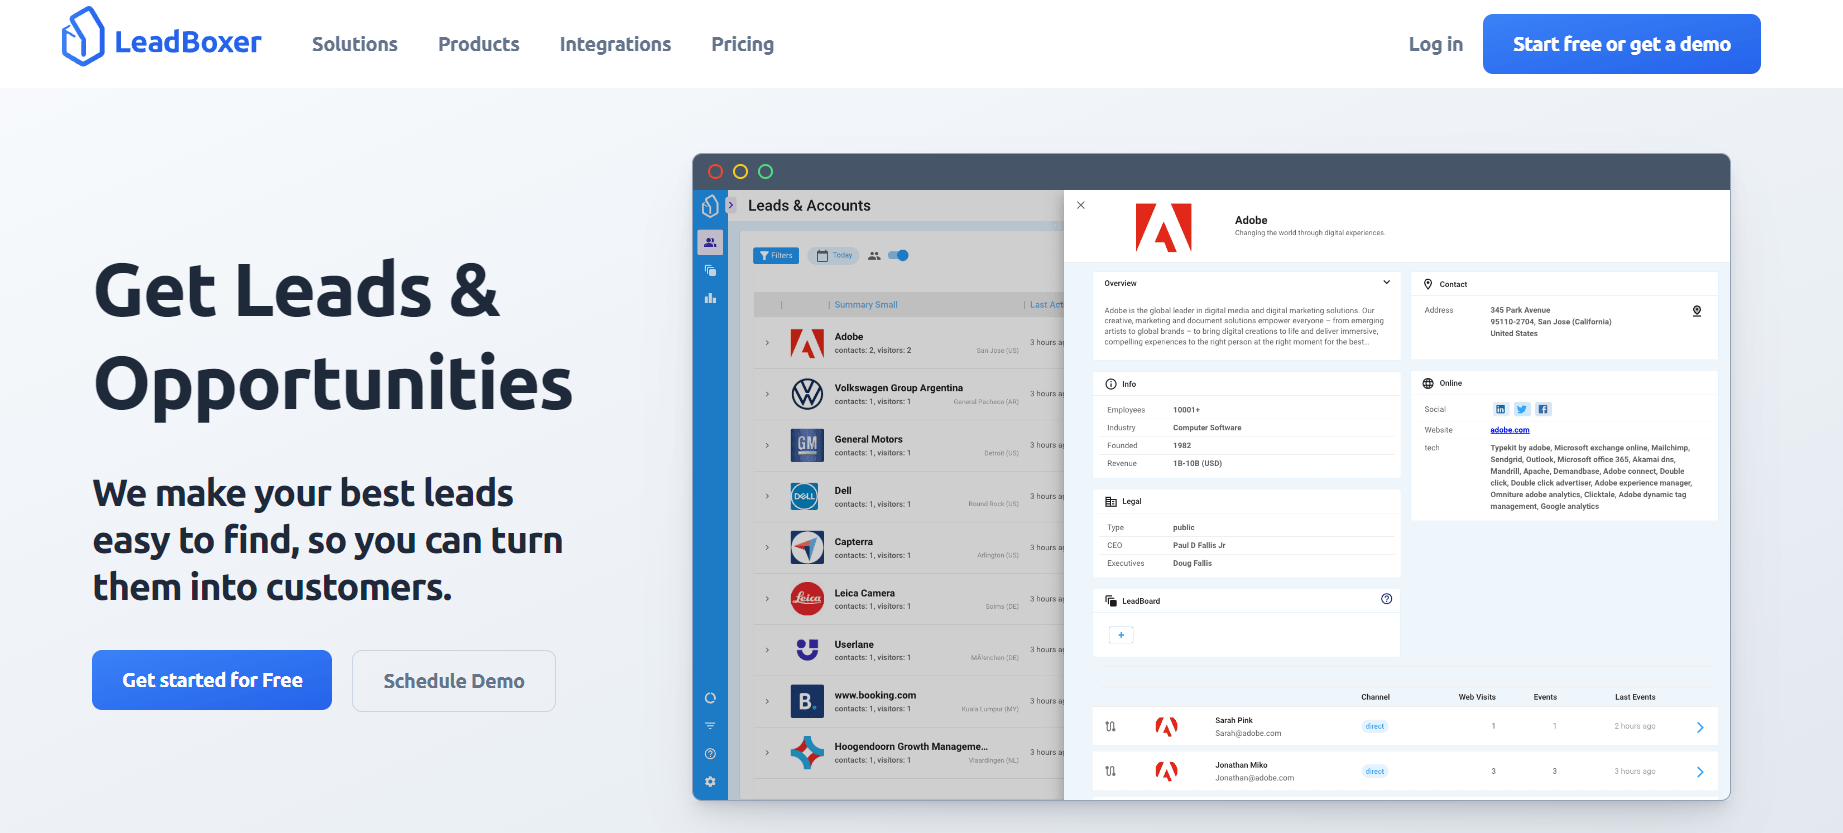Click the Userlane logo in the list
The height and width of the screenshot is (833, 1843).
pyautogui.click(x=807, y=650)
